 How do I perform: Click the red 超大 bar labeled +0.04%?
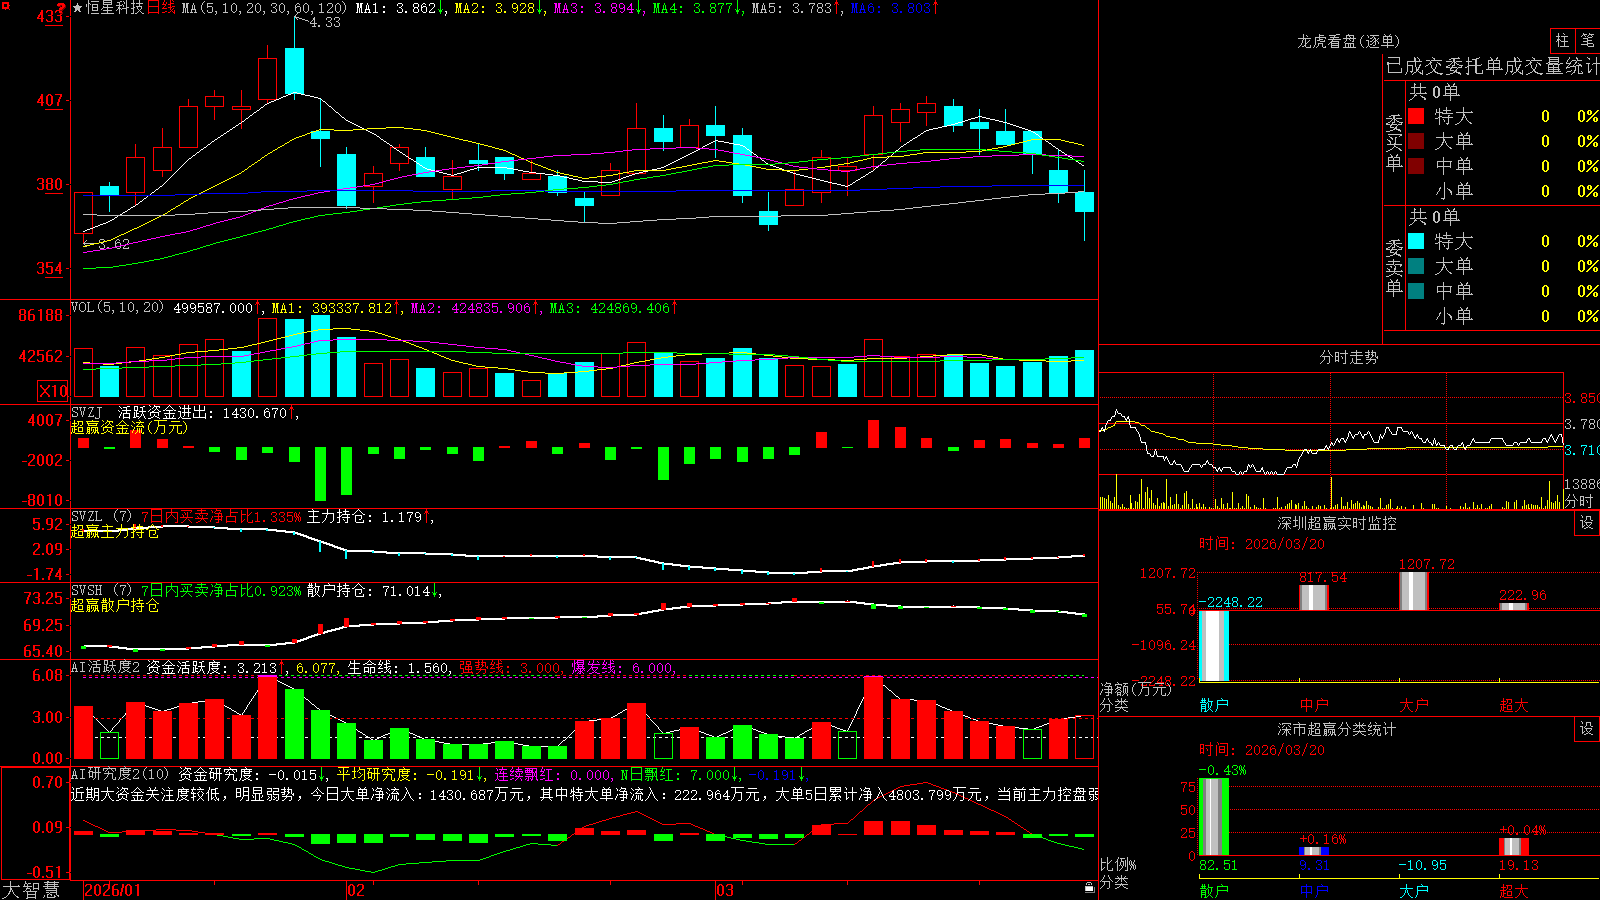tap(1514, 847)
